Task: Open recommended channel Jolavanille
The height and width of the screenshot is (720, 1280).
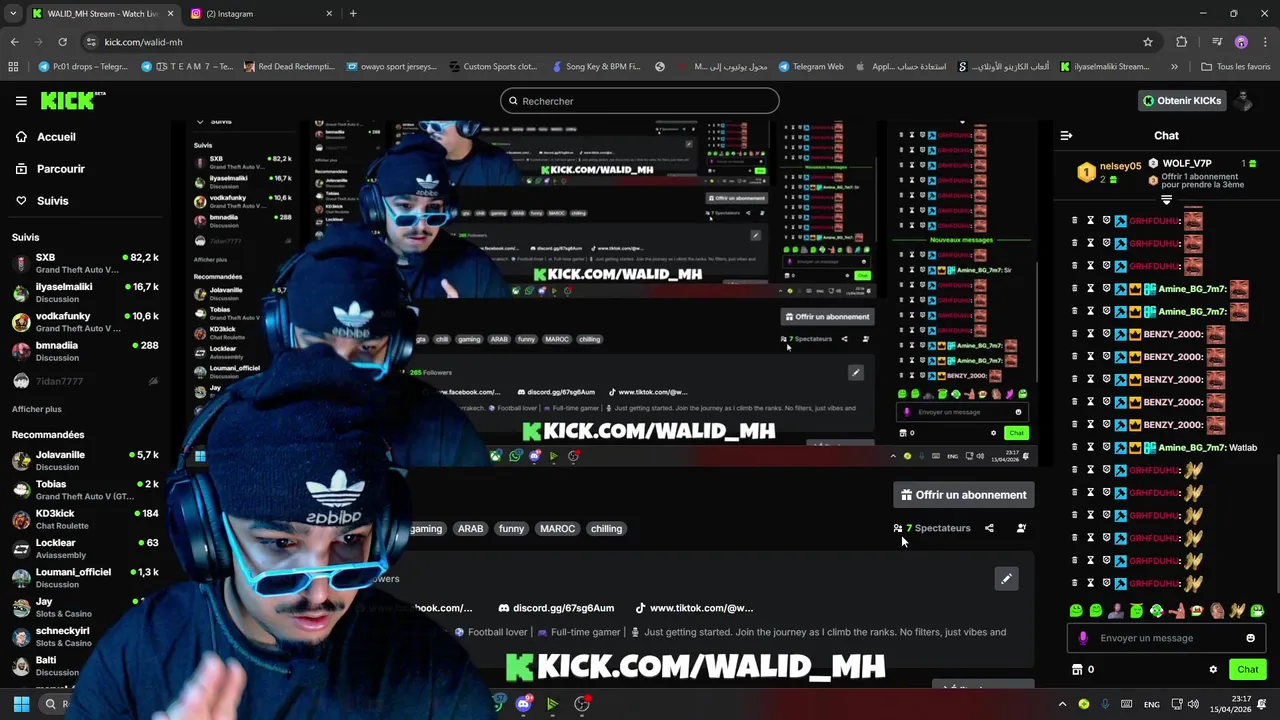Action: [85, 460]
